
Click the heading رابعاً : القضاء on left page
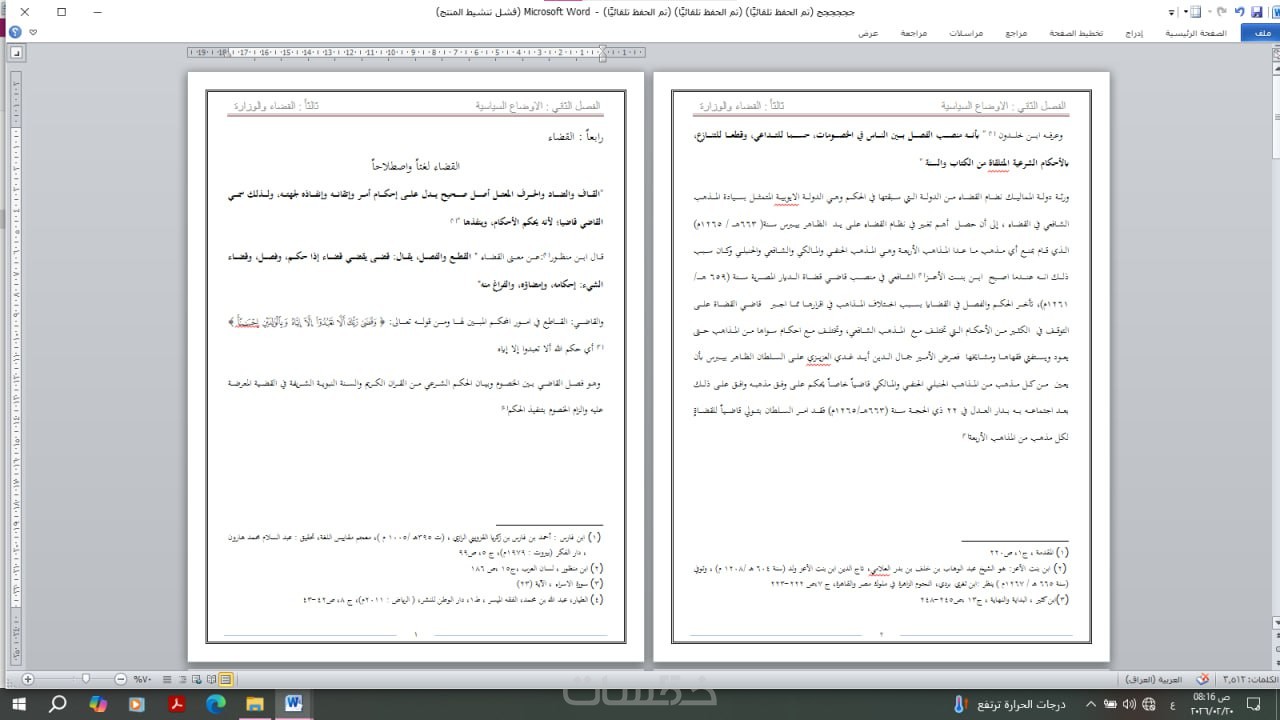coord(573,135)
